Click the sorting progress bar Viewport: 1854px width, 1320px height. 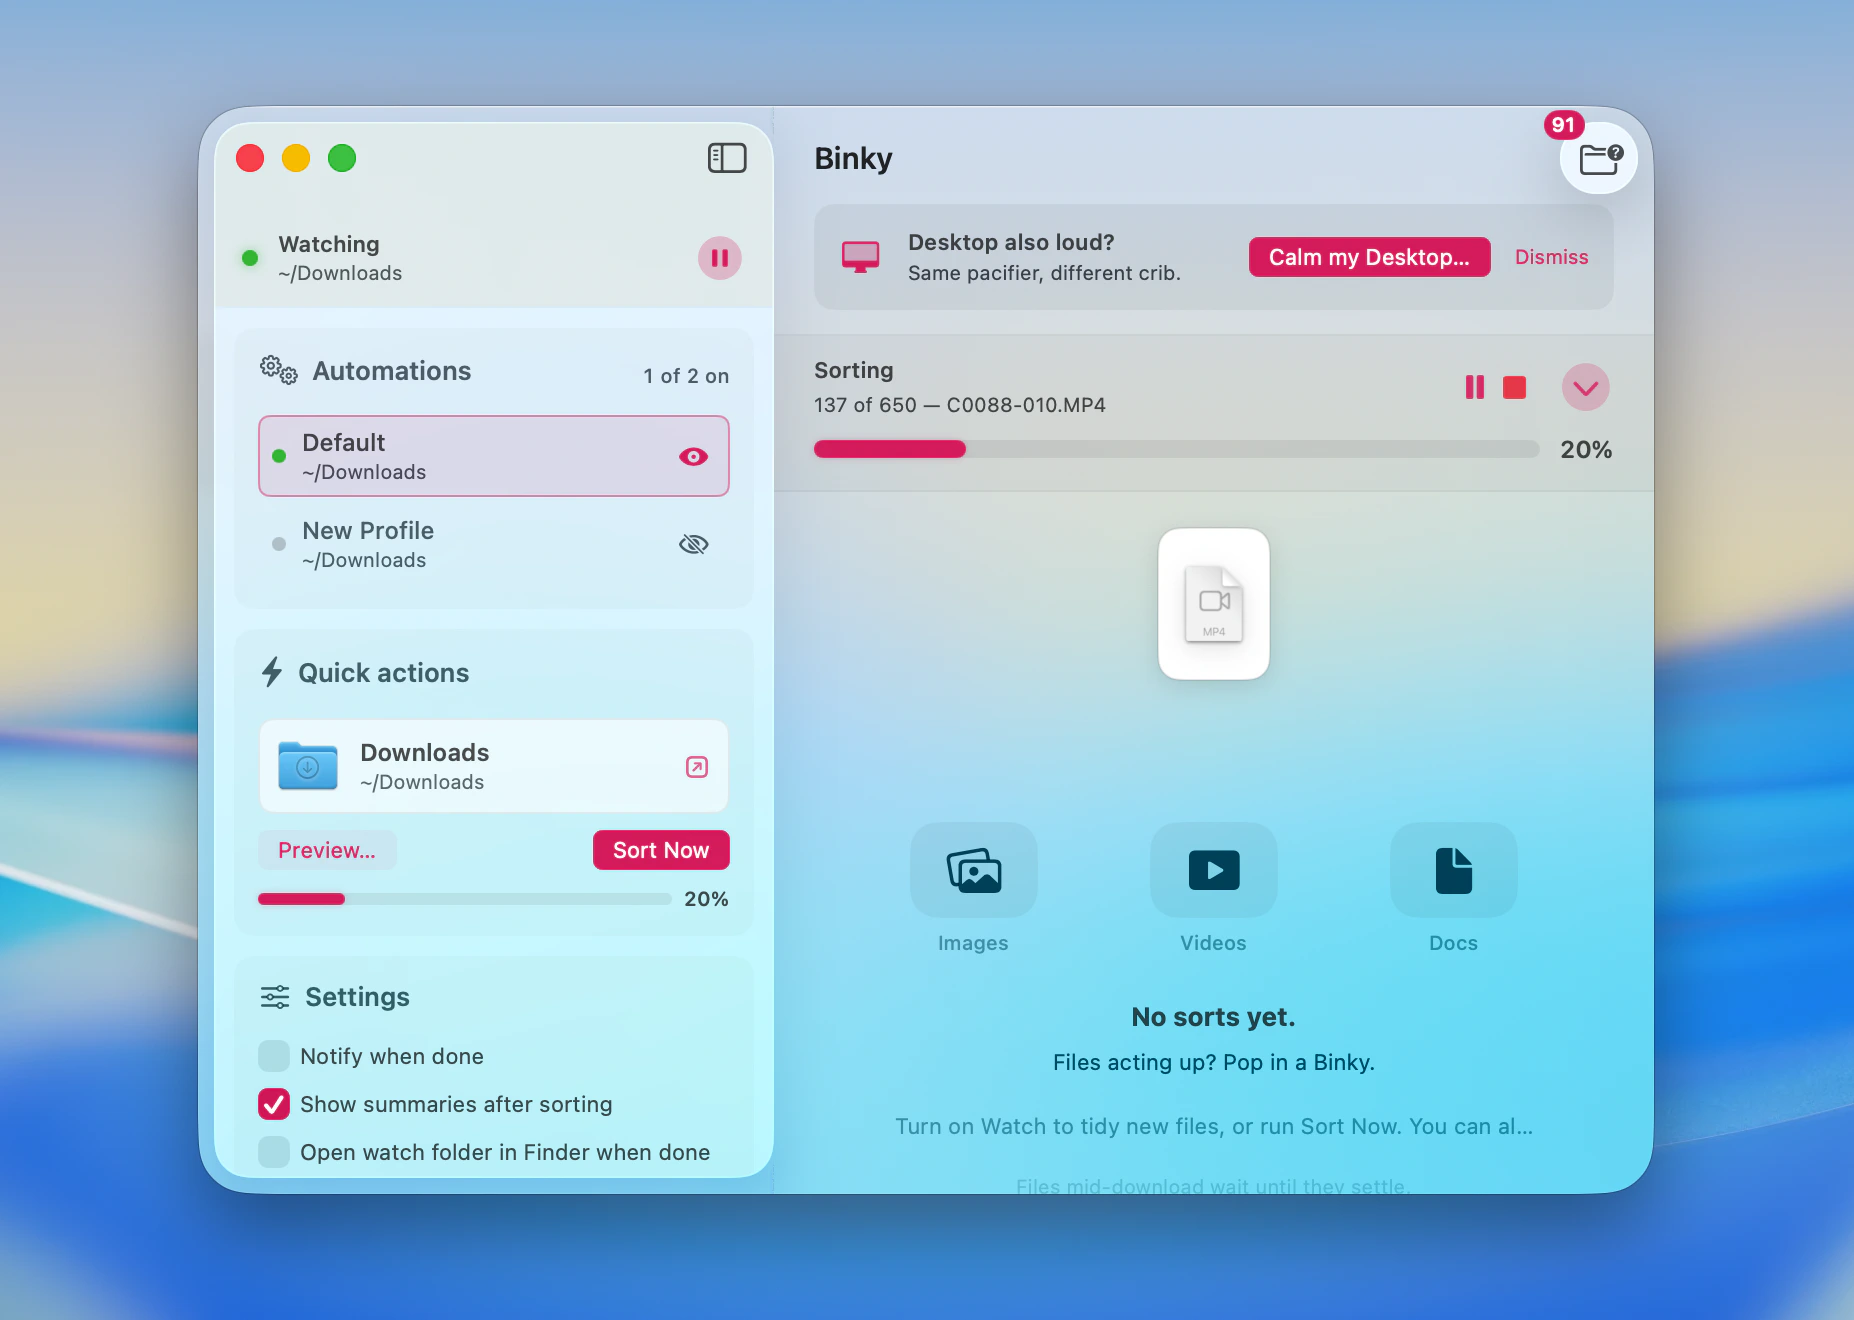coord(1176,449)
